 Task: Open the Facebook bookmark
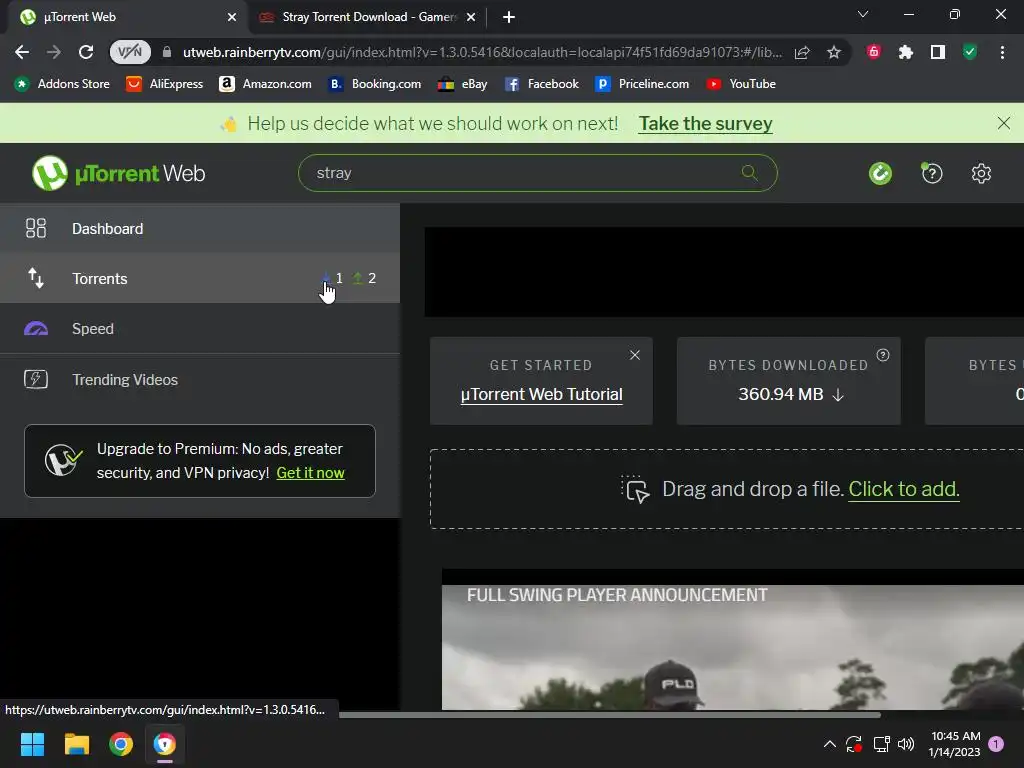coord(541,84)
